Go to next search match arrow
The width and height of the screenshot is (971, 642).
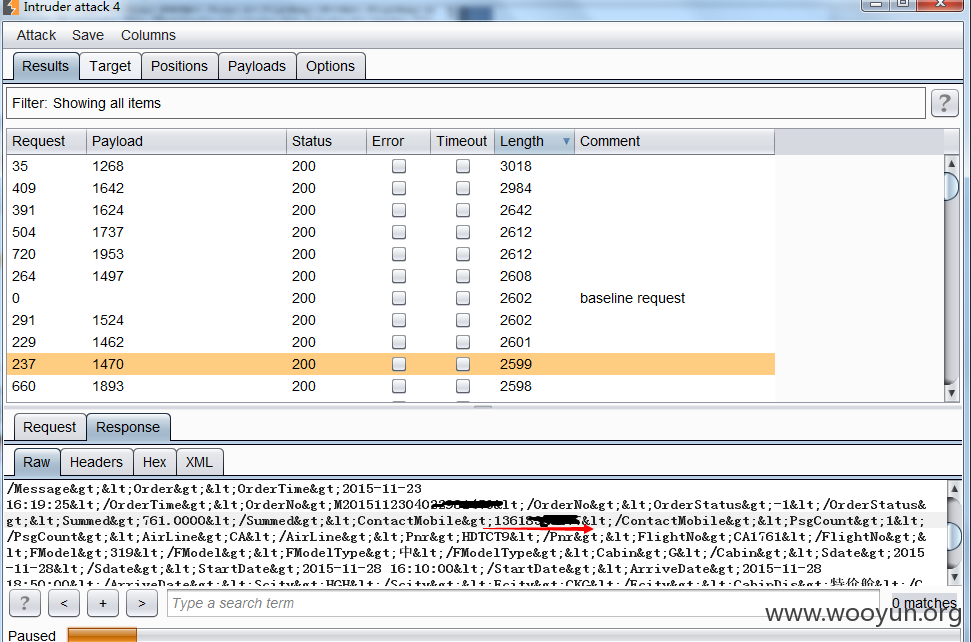click(142, 603)
